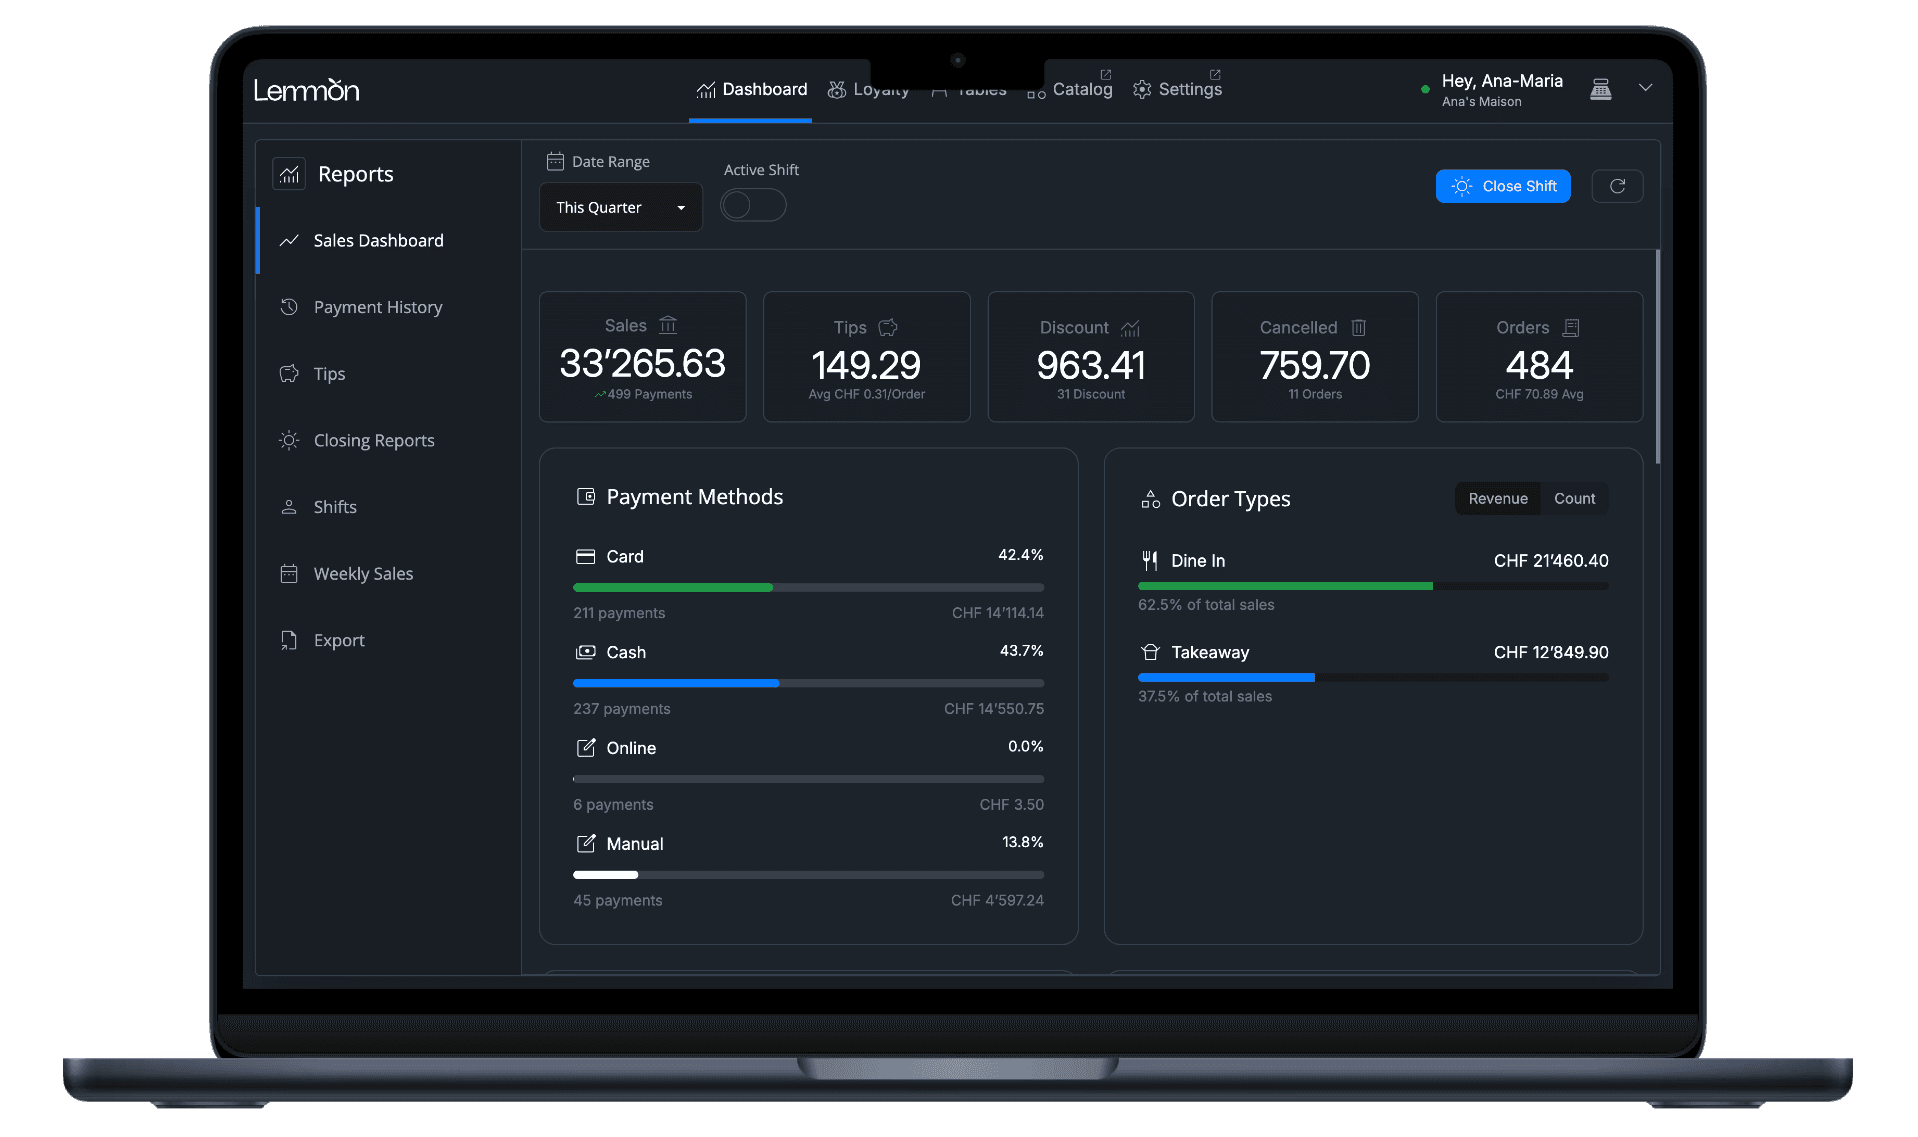1918x1137 pixels.
Task: Click the Card green progress bar
Action: coord(673,588)
